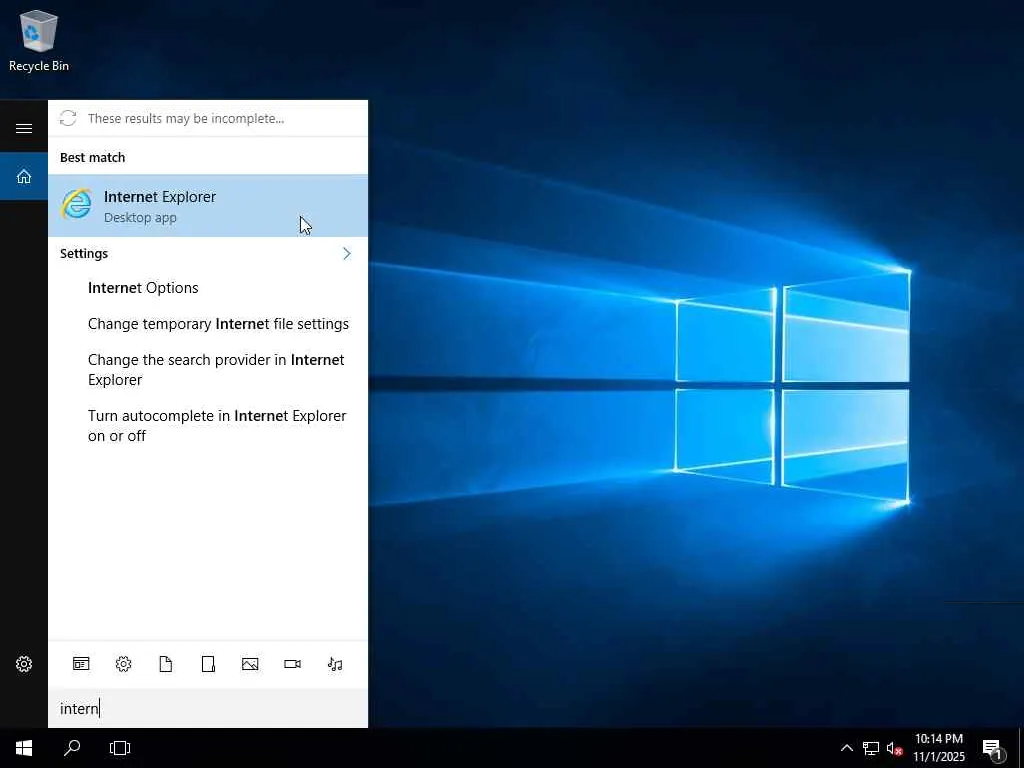This screenshot has height=768, width=1024.
Task: Expand the Settings results category arrow
Action: tap(347, 253)
